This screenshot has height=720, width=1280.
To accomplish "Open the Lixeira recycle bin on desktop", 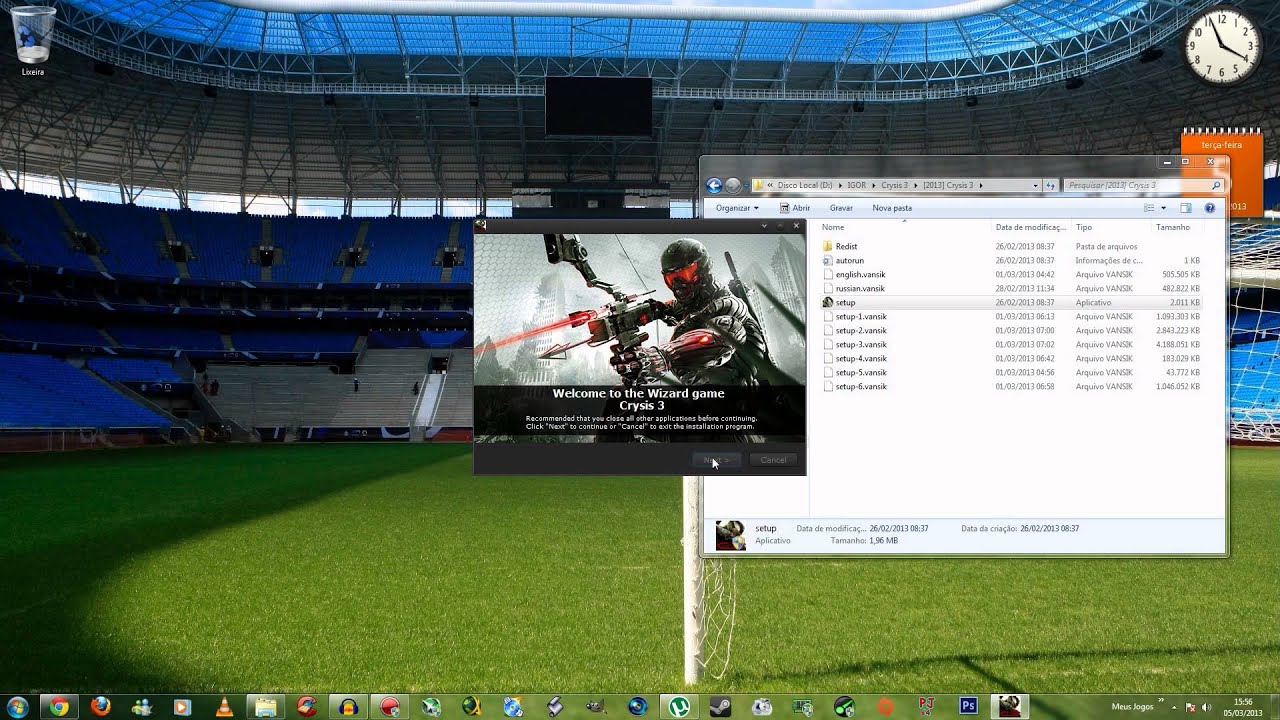I will [x=33, y=41].
